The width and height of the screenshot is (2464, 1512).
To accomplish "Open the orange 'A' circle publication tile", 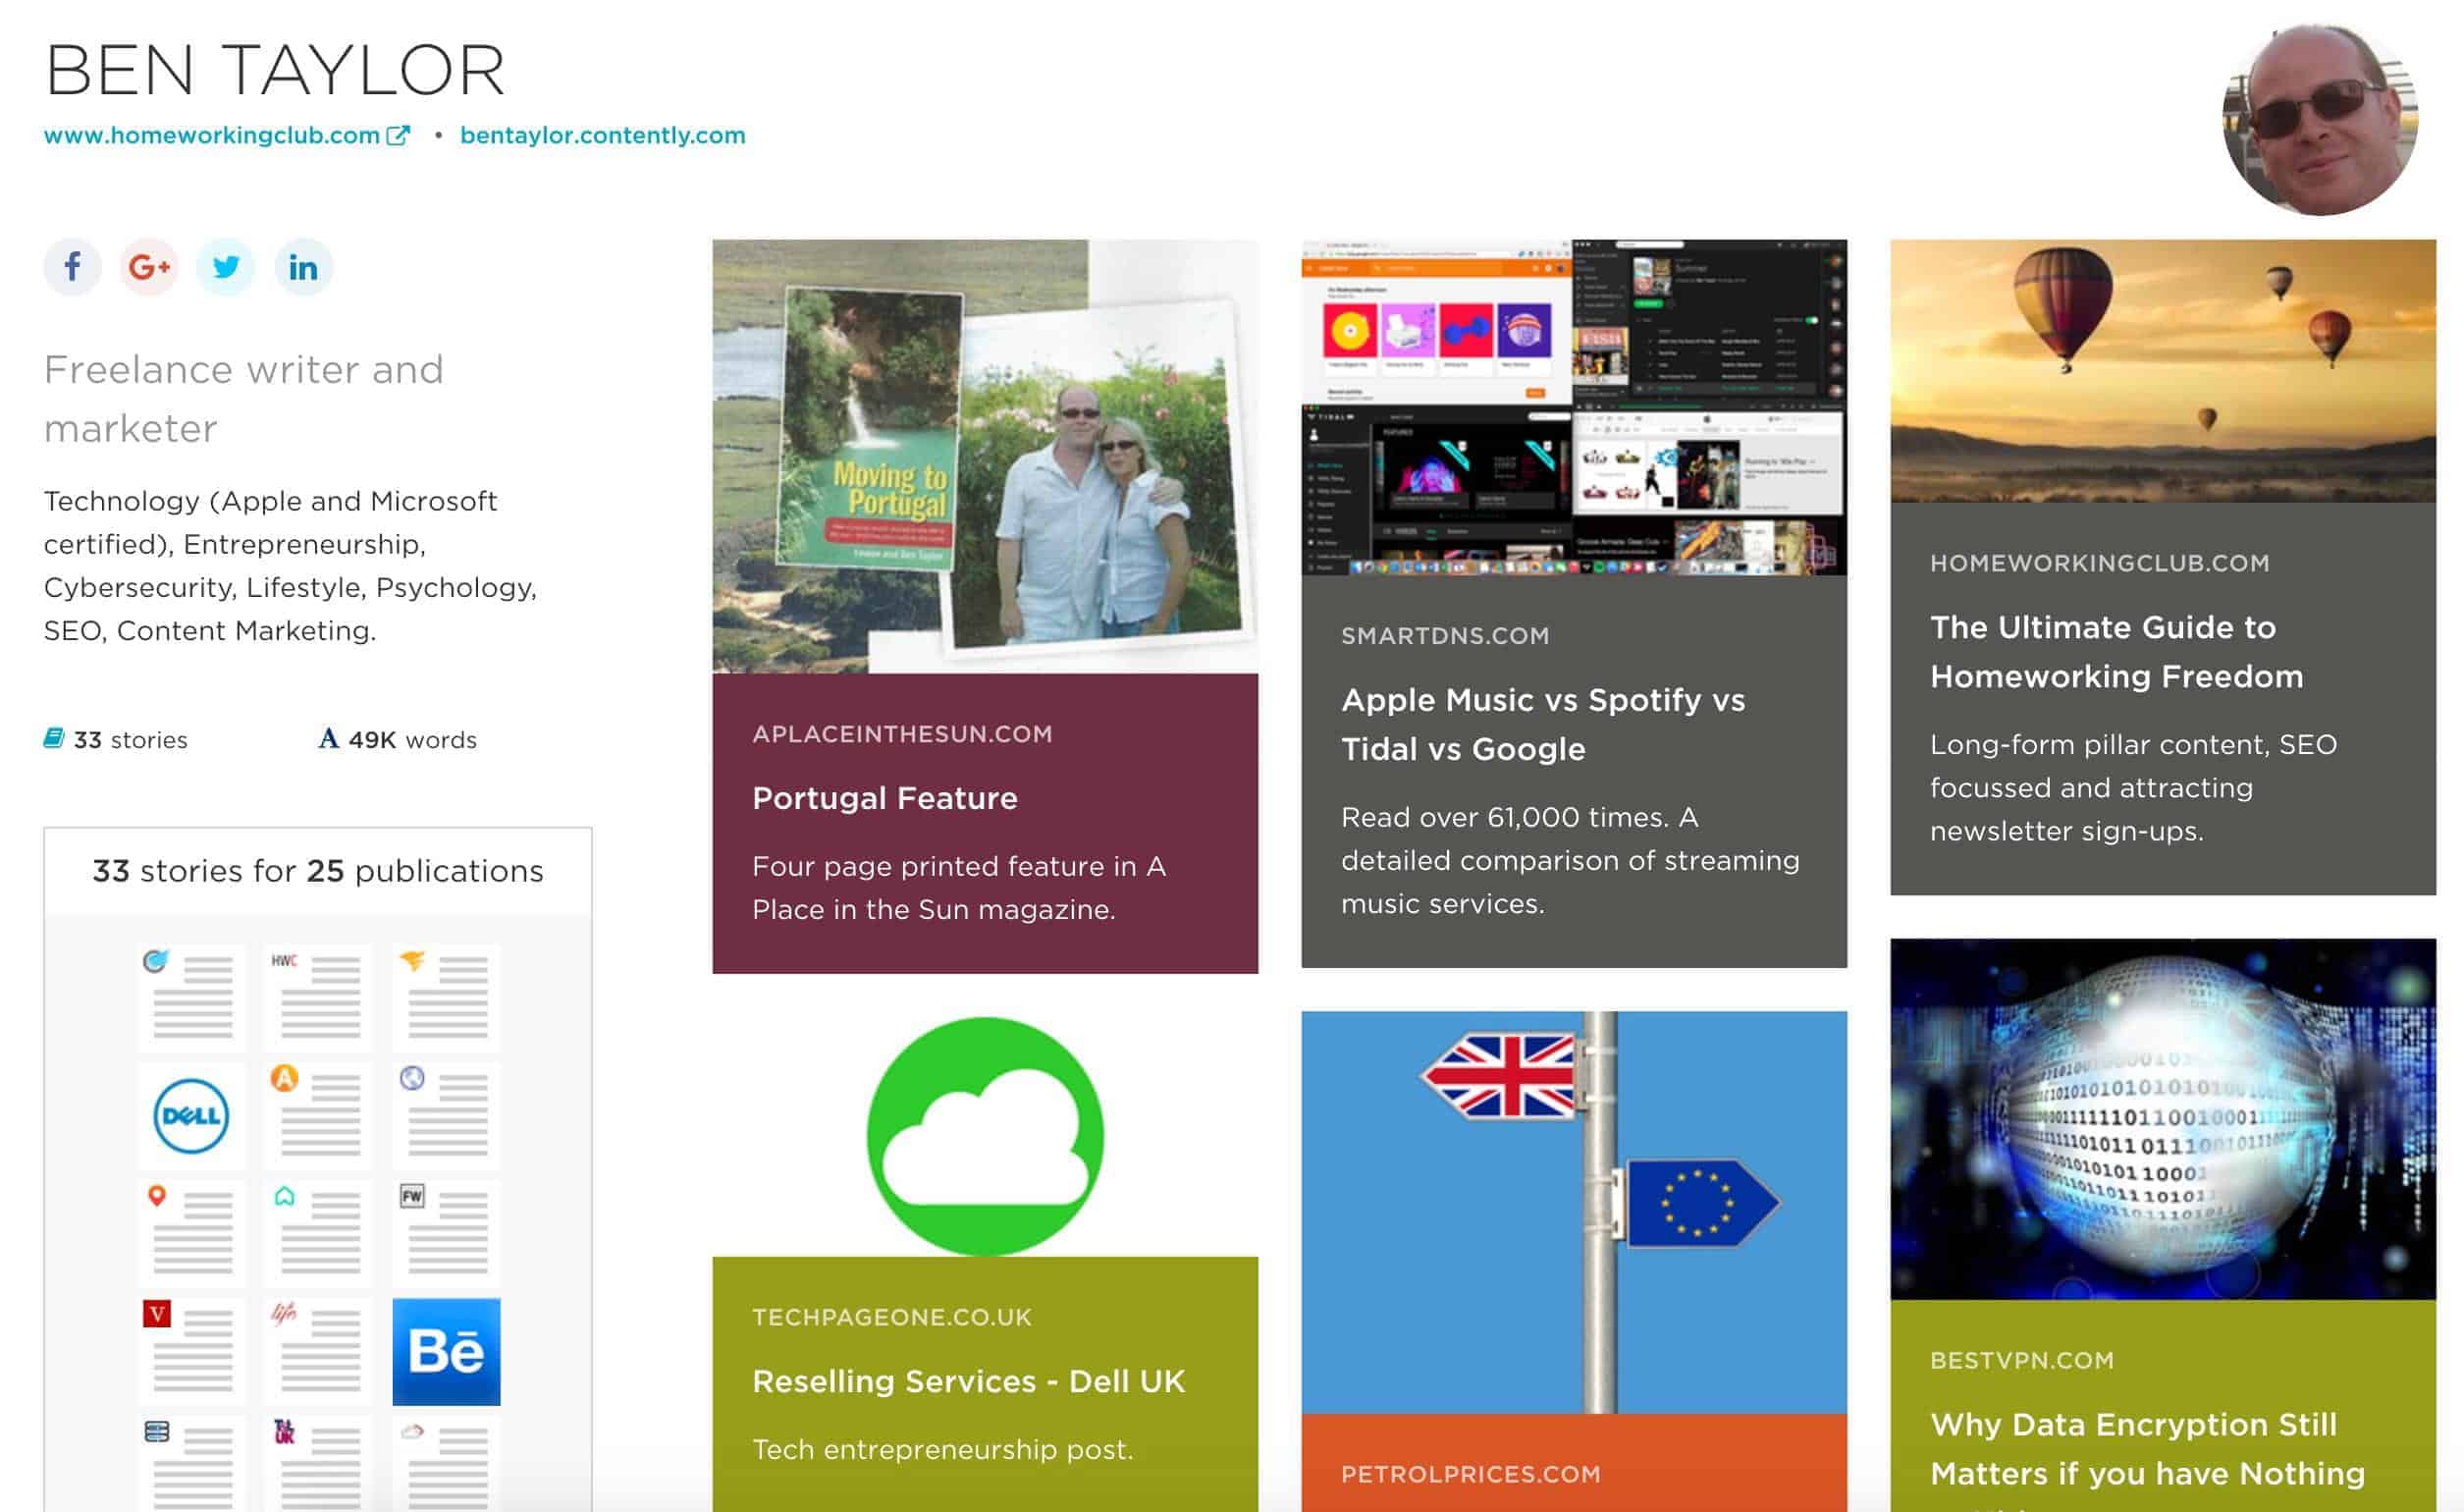I will pyautogui.click(x=319, y=1115).
